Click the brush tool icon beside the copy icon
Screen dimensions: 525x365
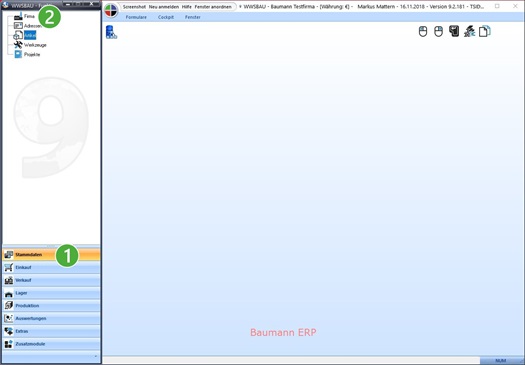point(469,31)
